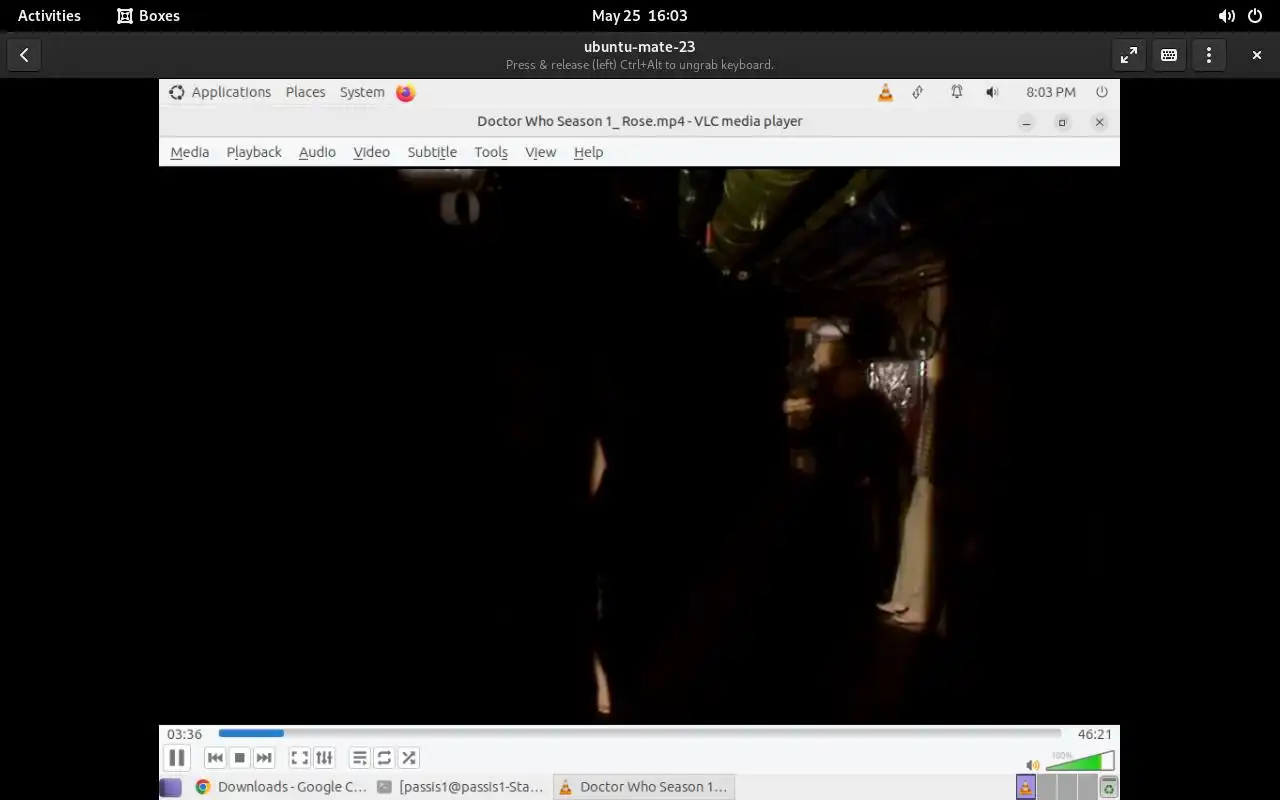Open the Help menu
This screenshot has width=1280, height=800.
coord(588,152)
